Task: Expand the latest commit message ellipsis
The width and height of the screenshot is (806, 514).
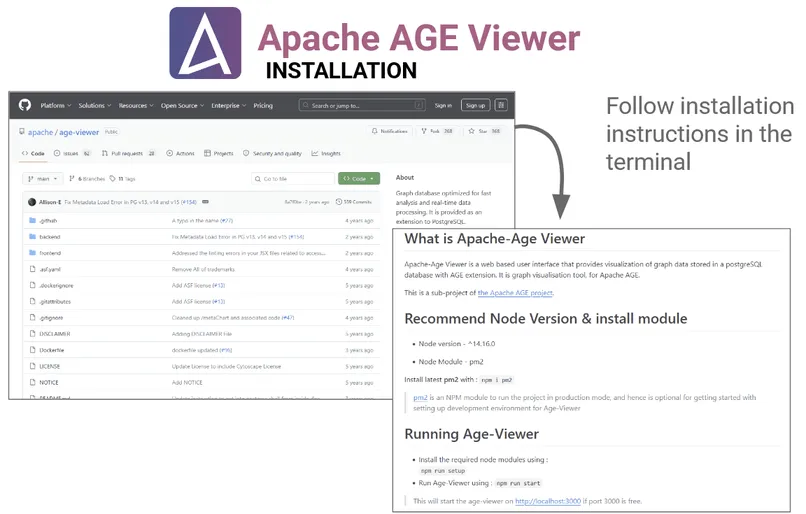Action: pyautogui.click(x=205, y=202)
